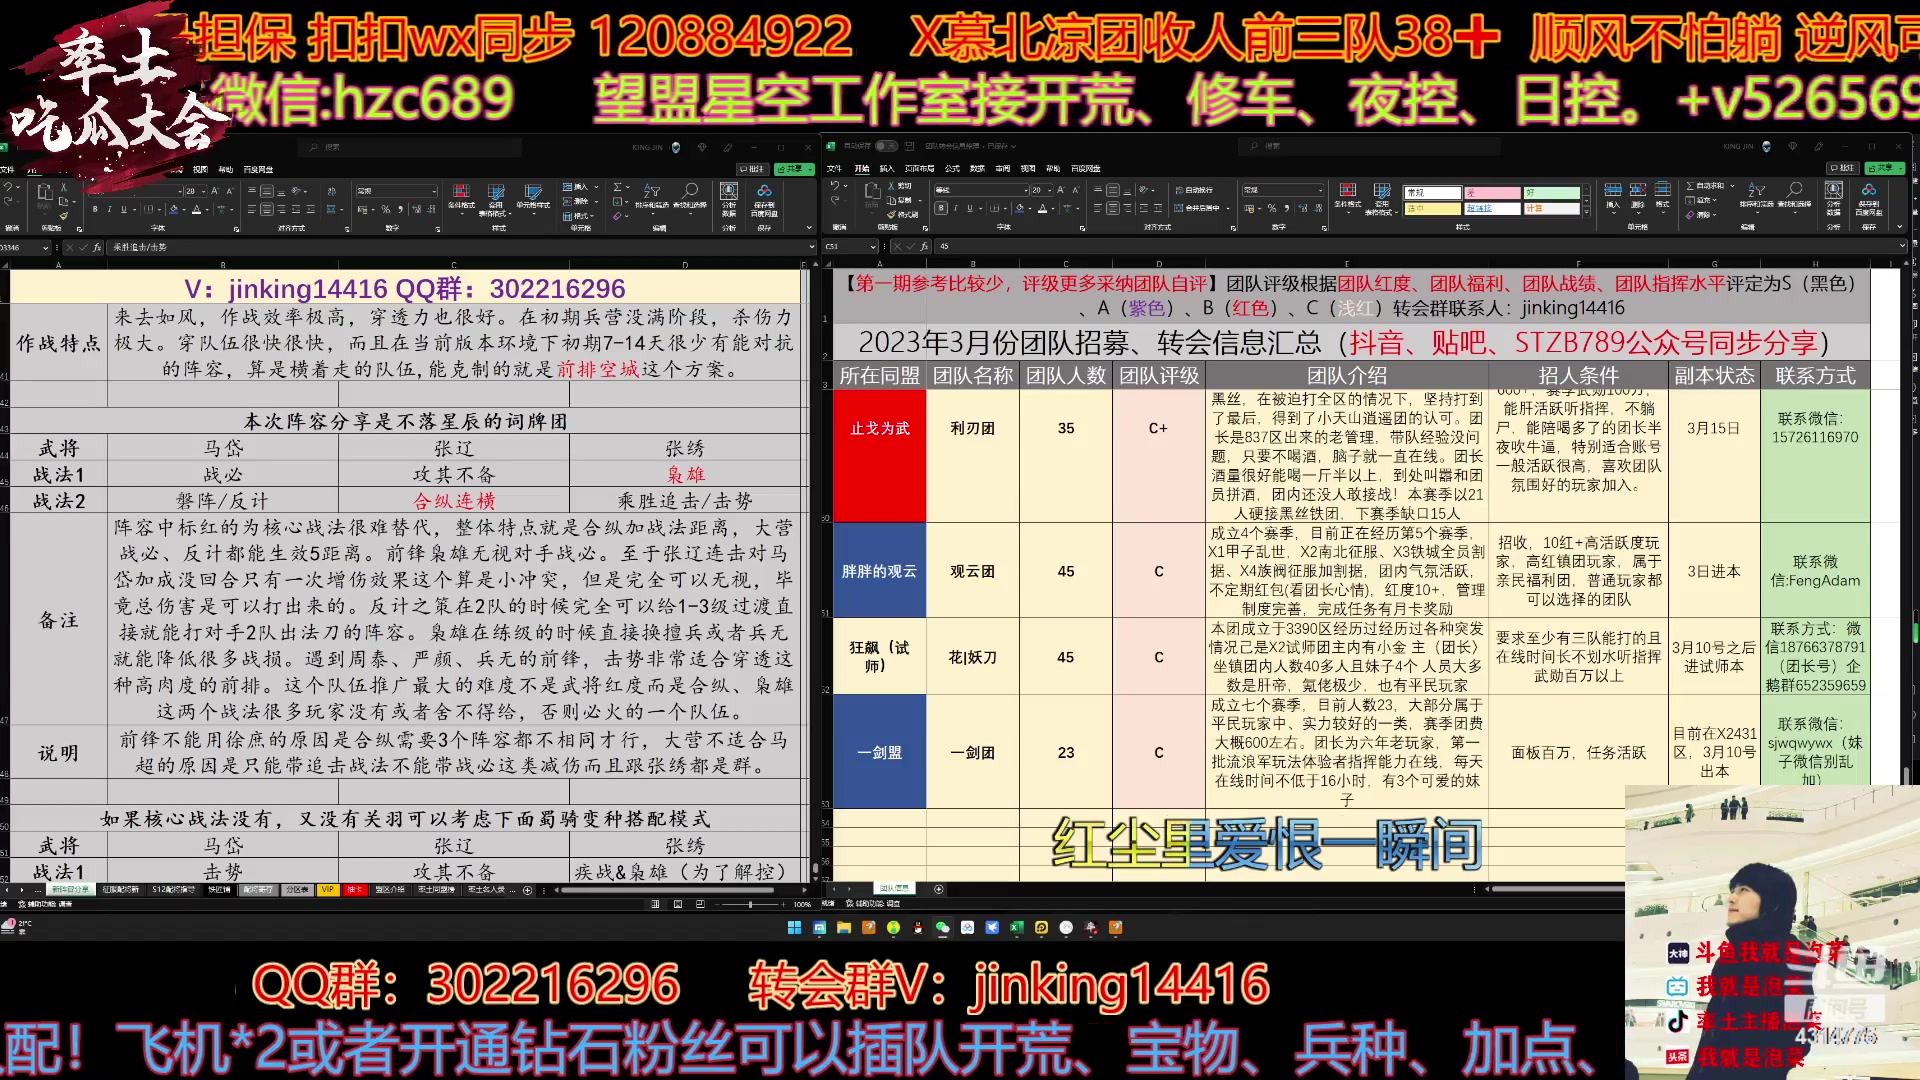Open the Data tab in the right Excel window
The image size is (1920, 1080).
point(977,169)
